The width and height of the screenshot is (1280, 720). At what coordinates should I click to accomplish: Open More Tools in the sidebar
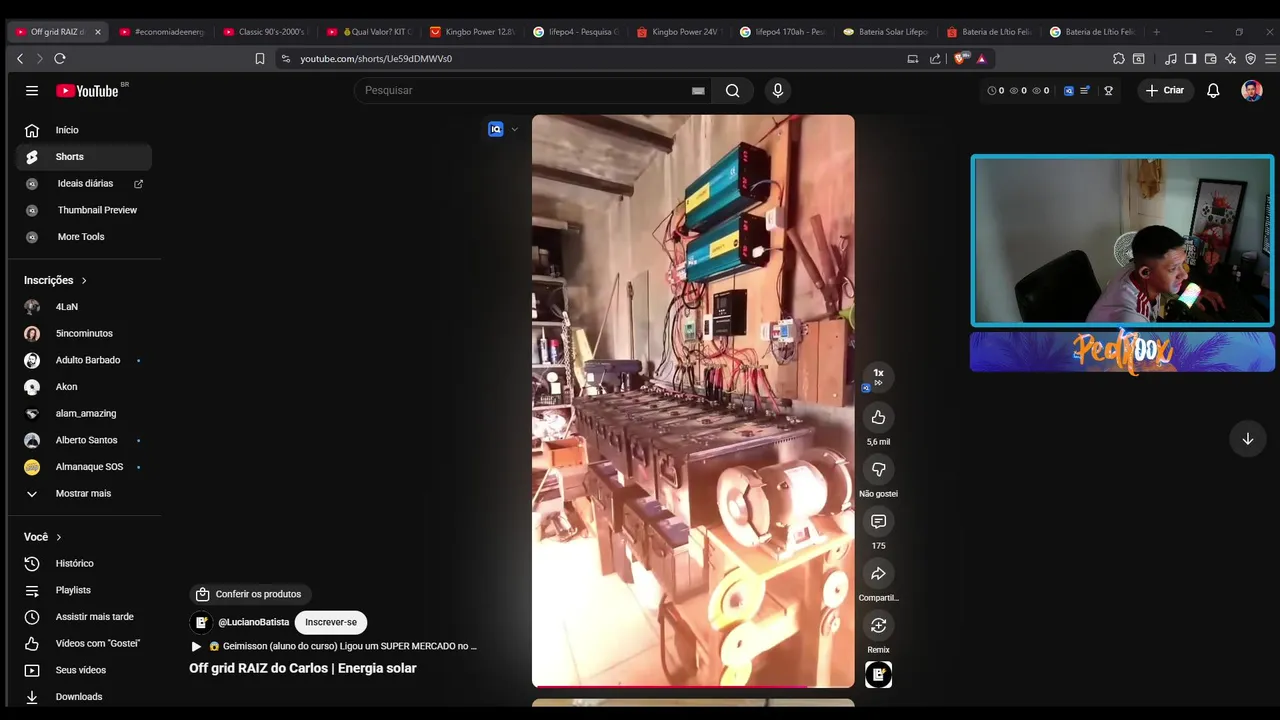pos(83,237)
